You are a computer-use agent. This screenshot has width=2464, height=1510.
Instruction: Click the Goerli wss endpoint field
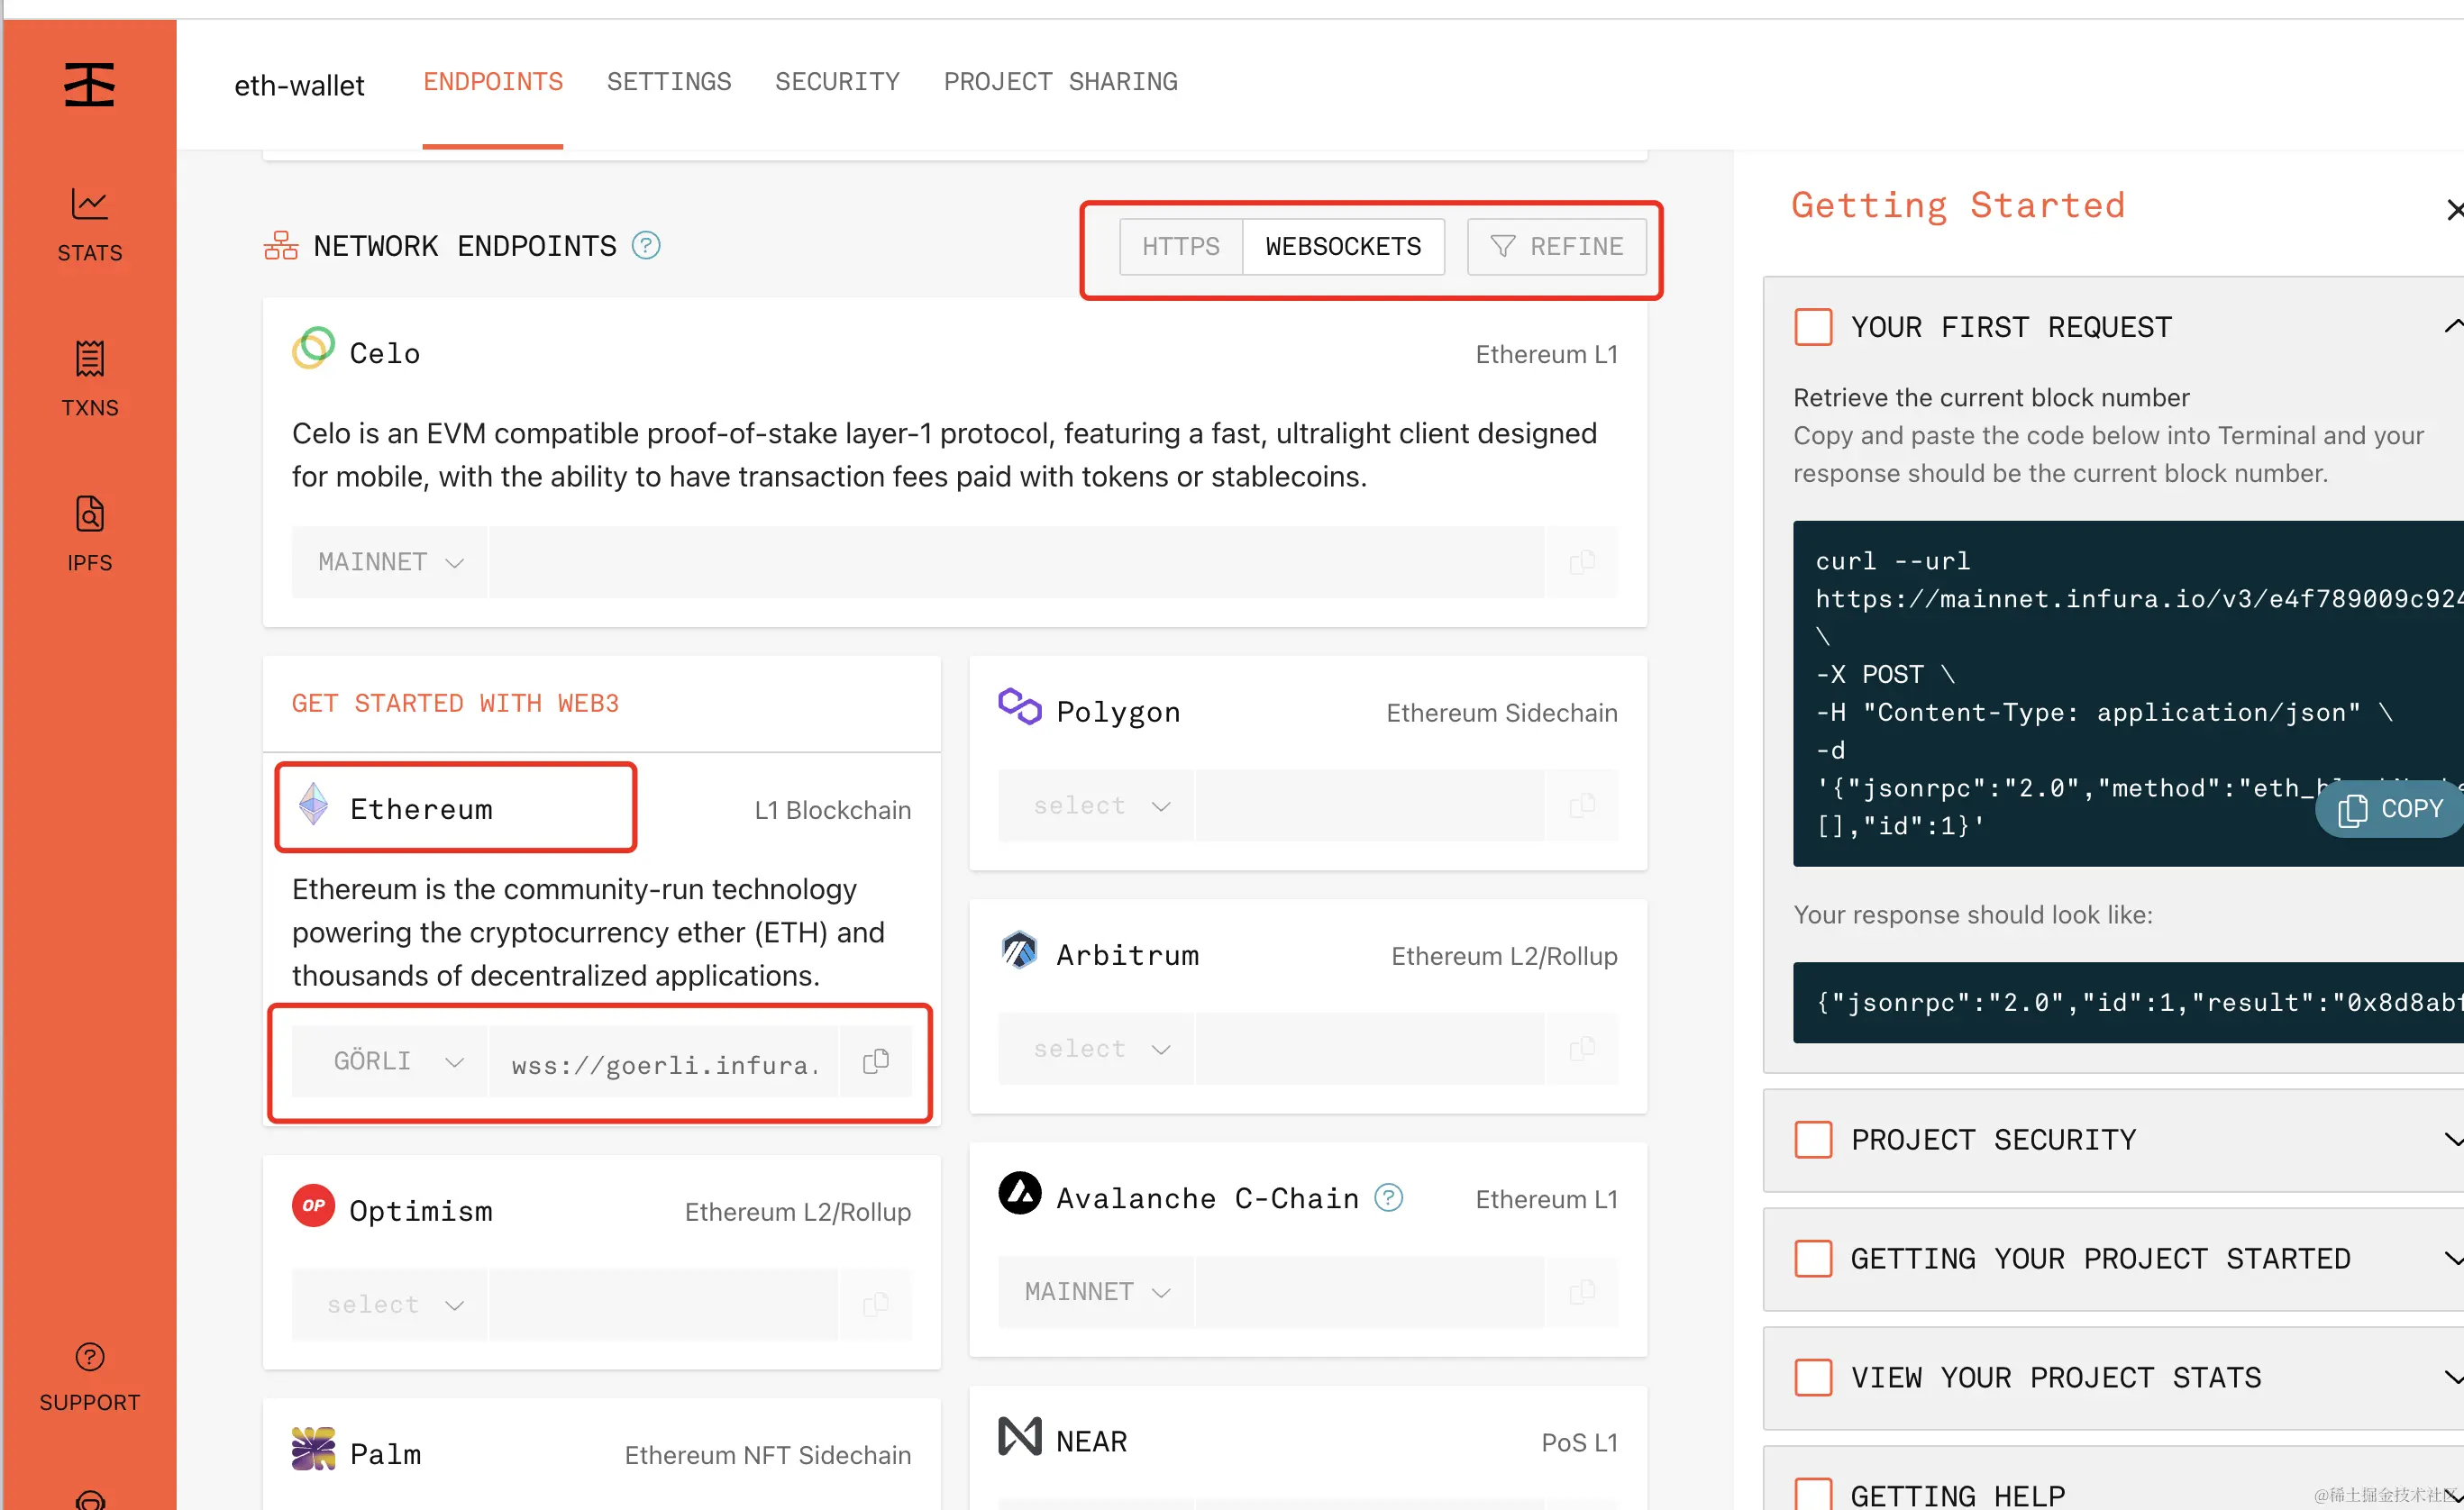664,1065
